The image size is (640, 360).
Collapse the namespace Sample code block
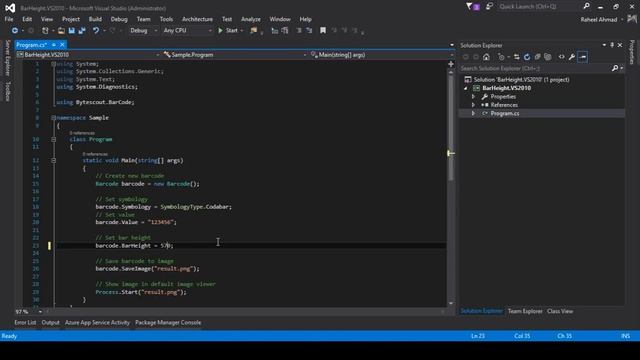(x=53, y=118)
